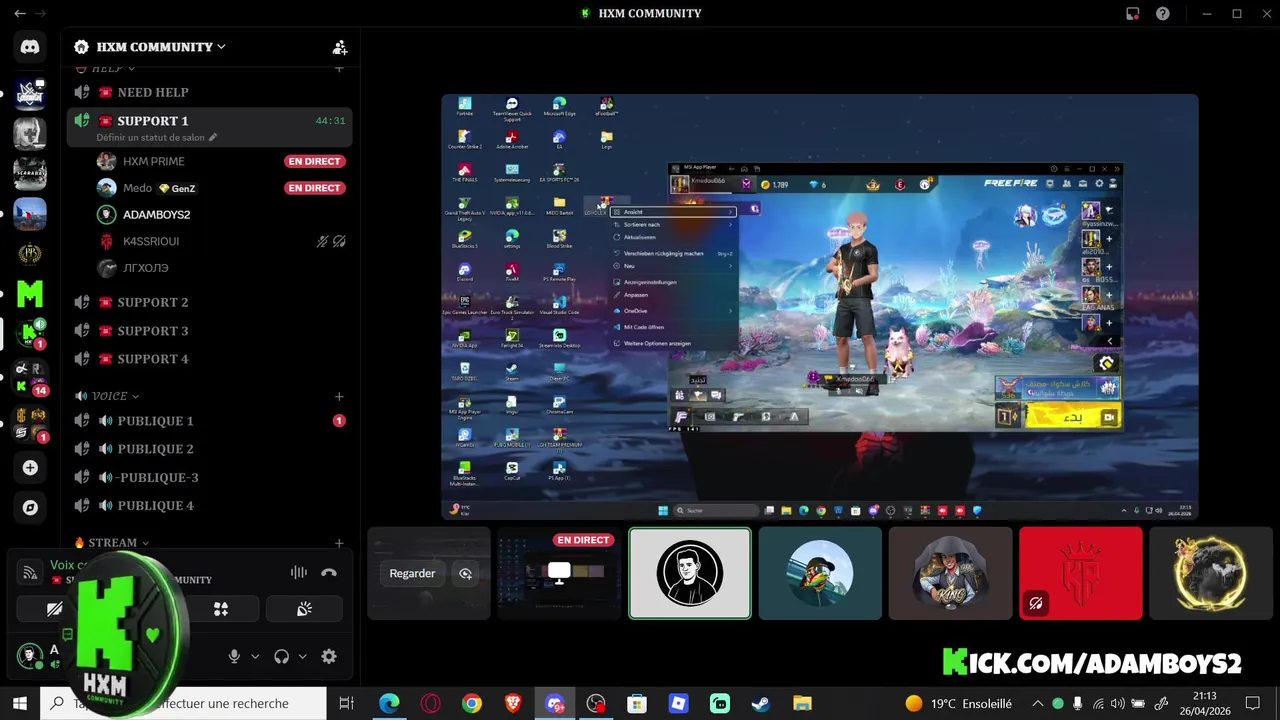
Task: Deafen with the headphones button
Action: pos(281,657)
